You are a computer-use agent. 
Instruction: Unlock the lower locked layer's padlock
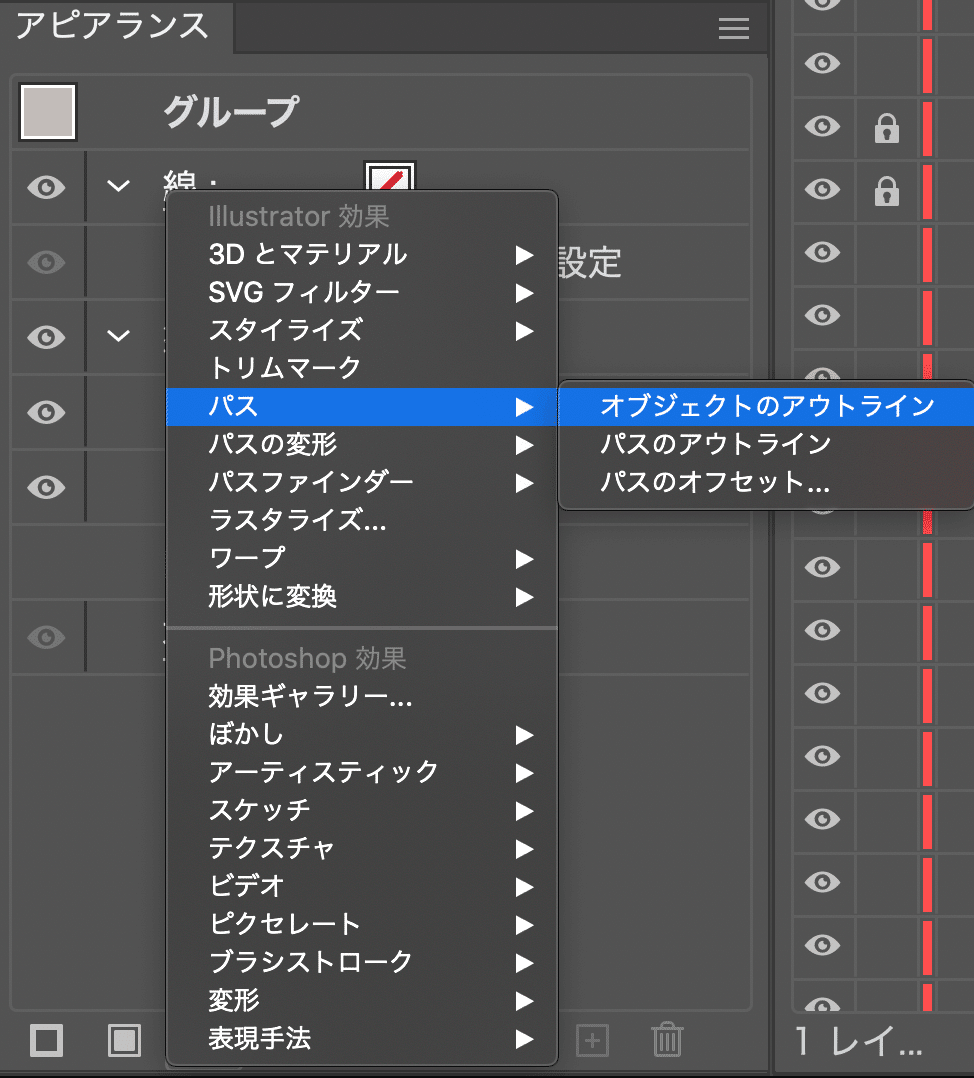click(x=887, y=191)
